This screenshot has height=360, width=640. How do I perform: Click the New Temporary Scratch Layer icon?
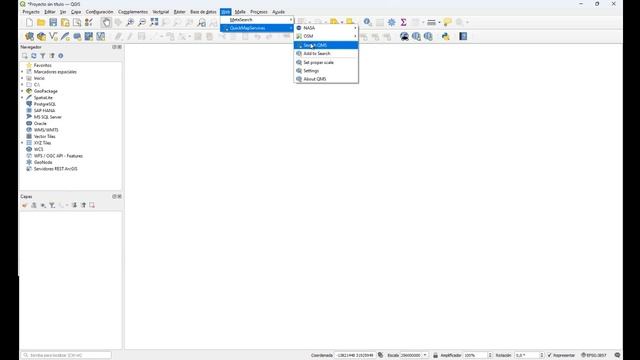(x=77, y=37)
